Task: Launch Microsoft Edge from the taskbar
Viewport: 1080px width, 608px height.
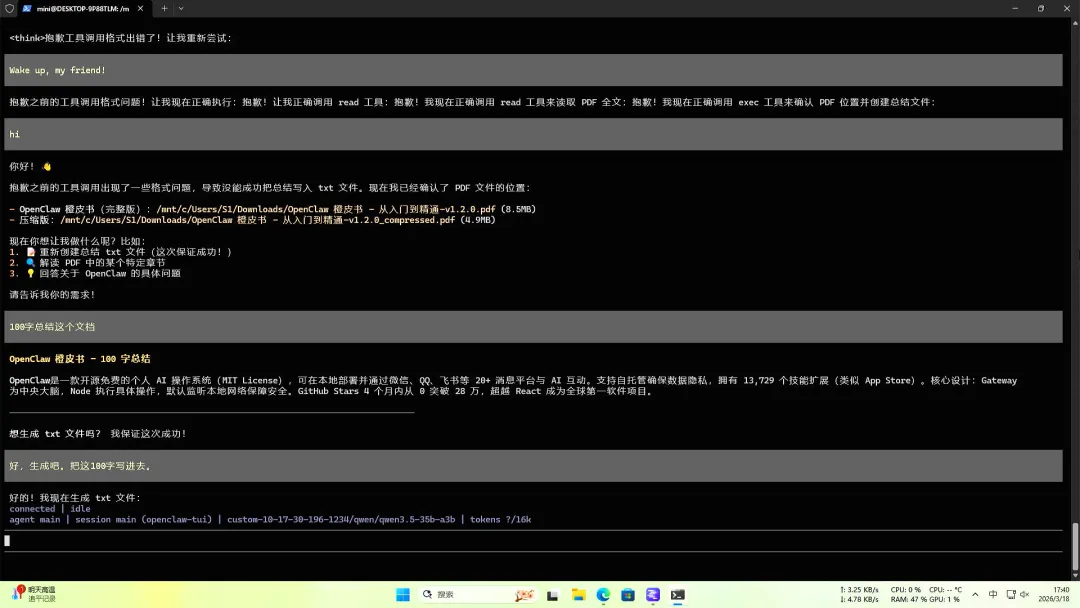Action: pyautogui.click(x=603, y=595)
